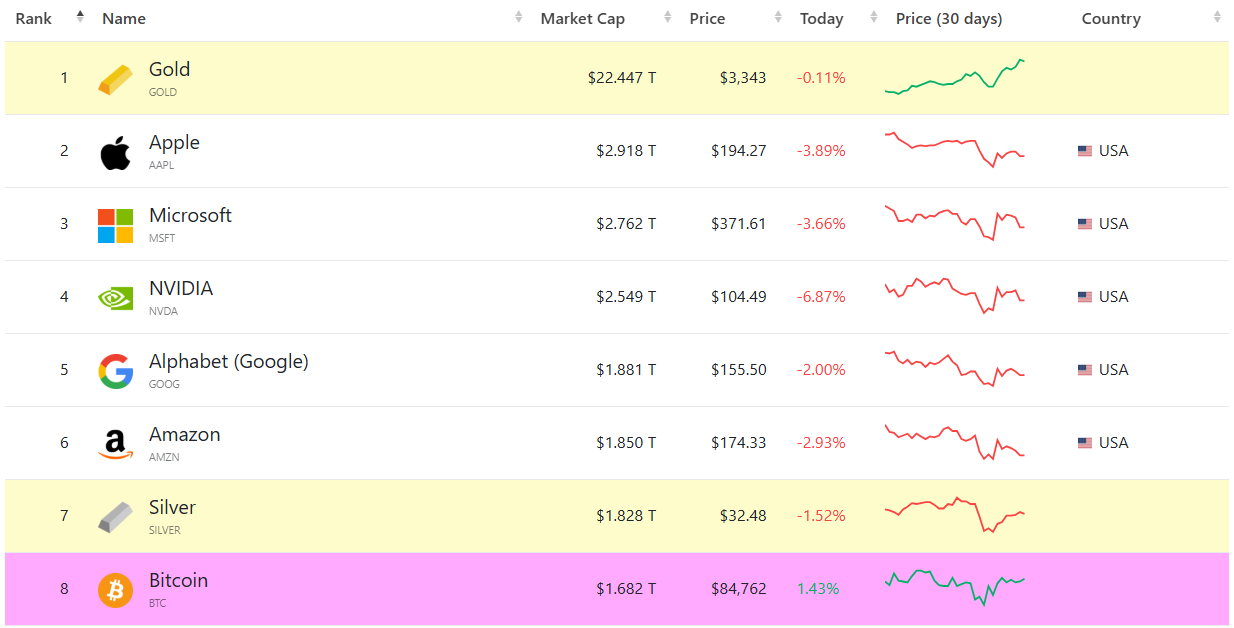Click the Apple logo icon
This screenshot has width=1234, height=628.
(x=115, y=152)
